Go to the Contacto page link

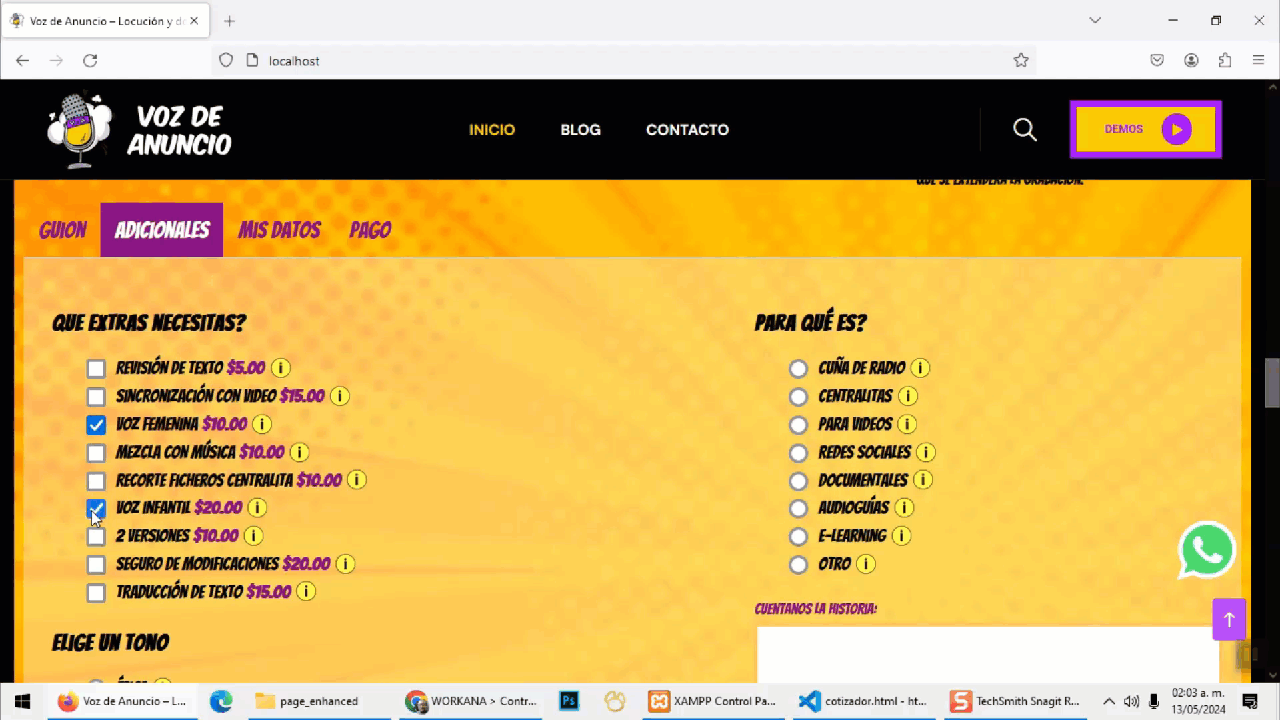[x=687, y=130]
